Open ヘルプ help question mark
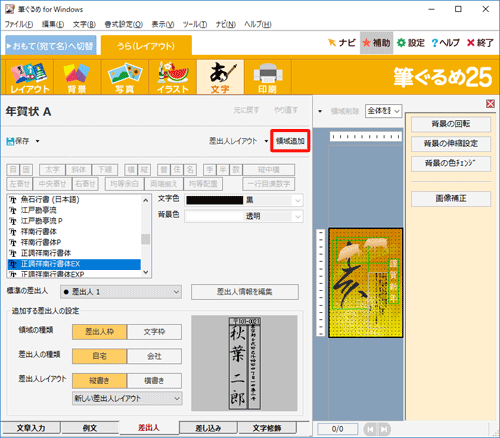 [446, 43]
